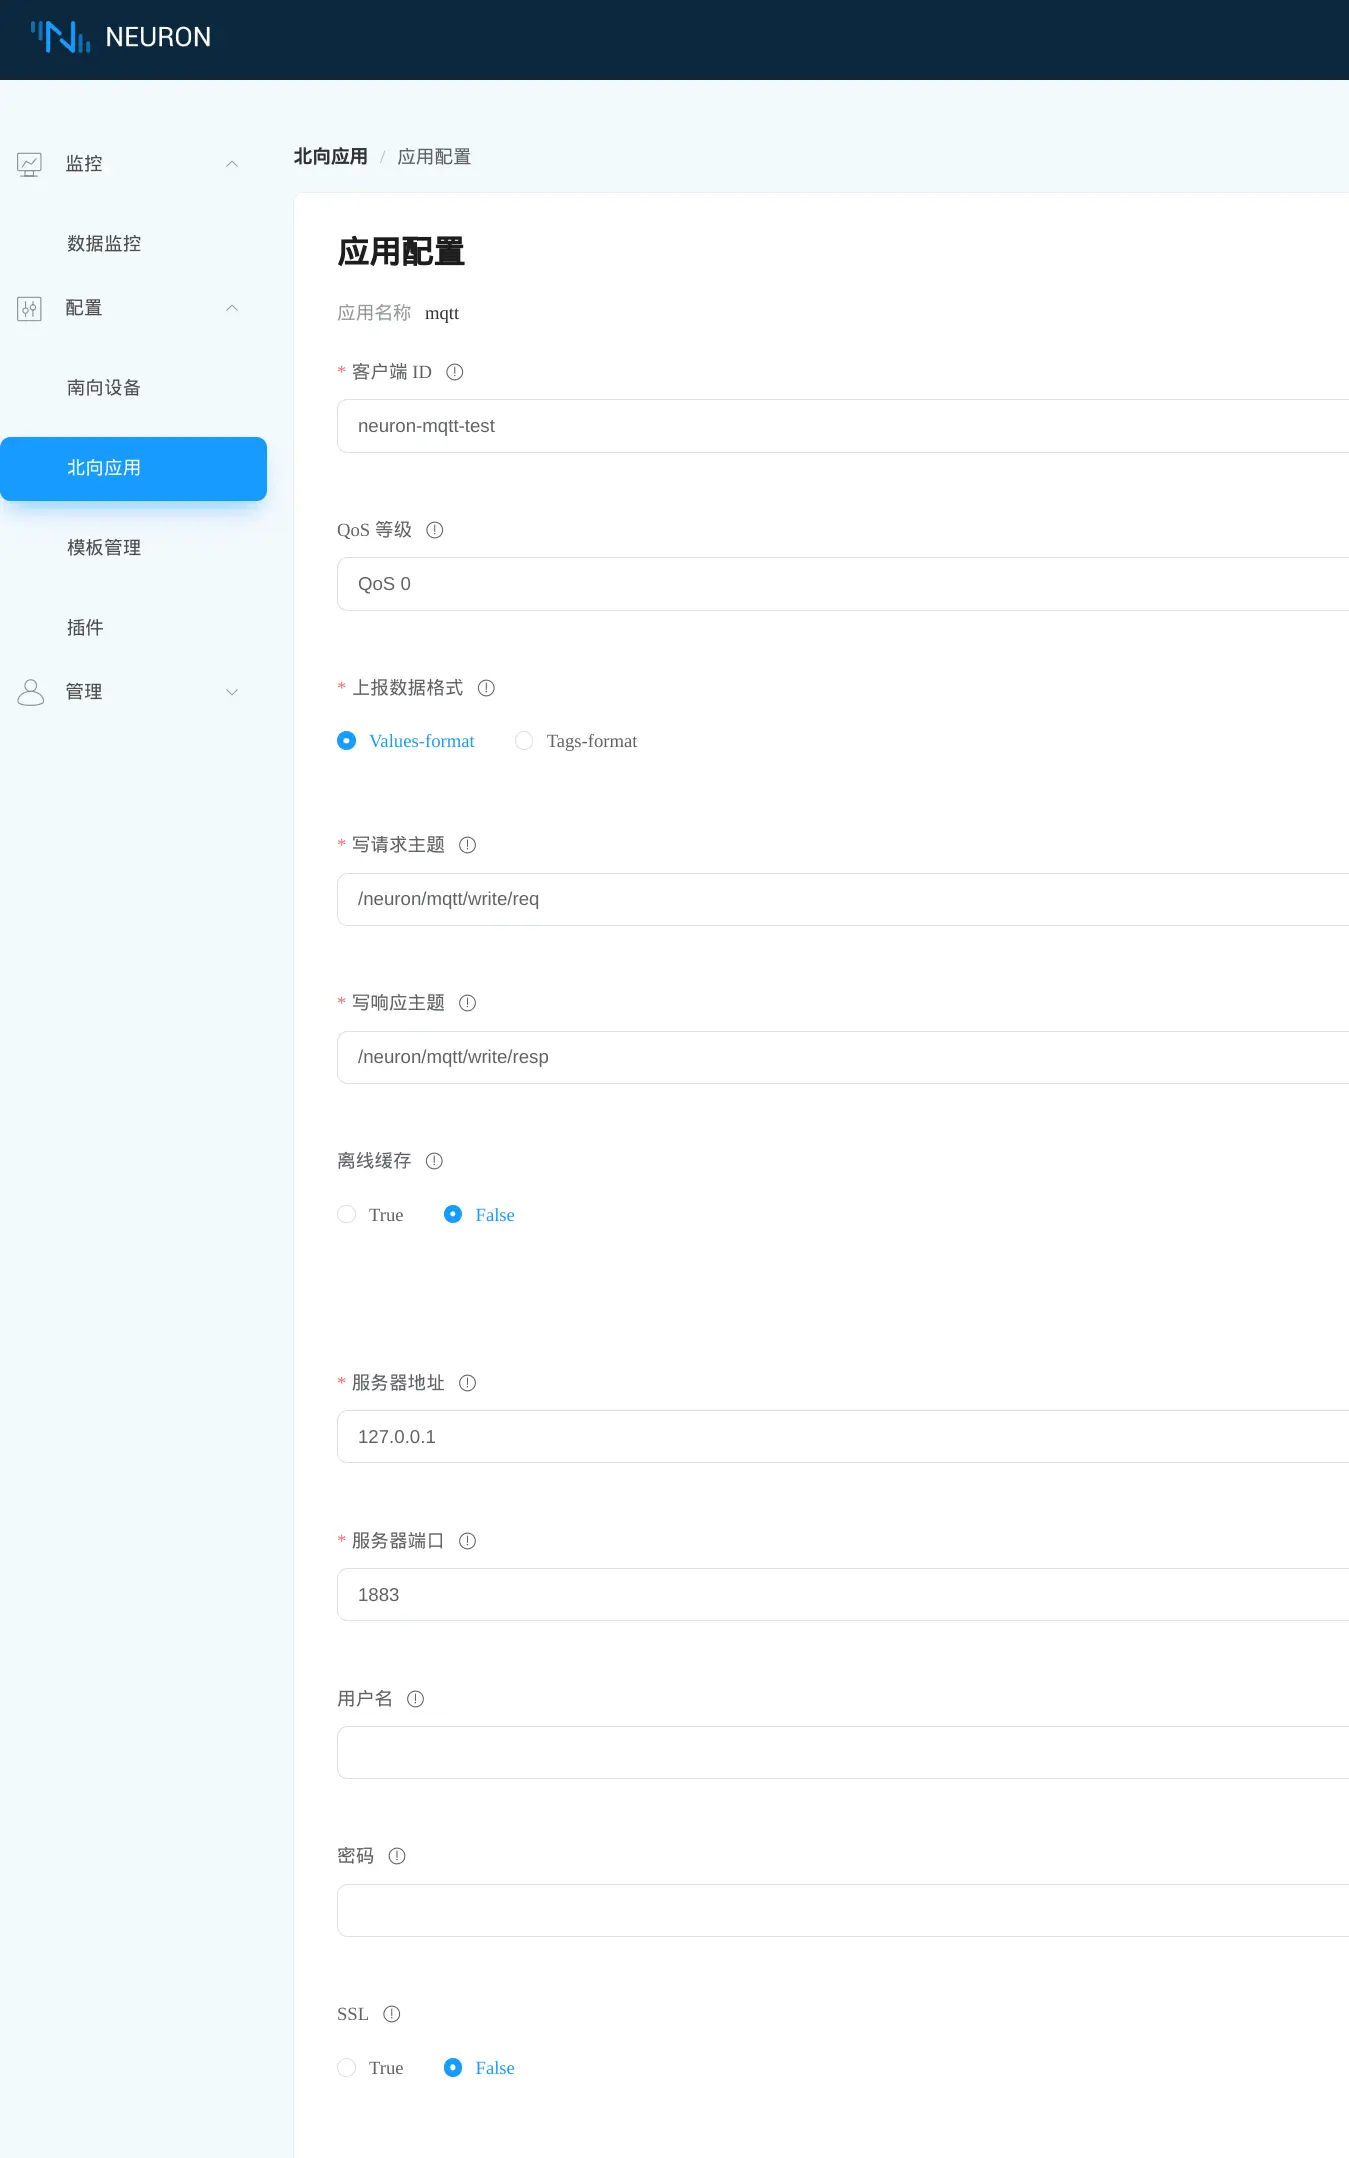Click 北向应用 breadcrumb link
Viewport: 1349px width, 2158px height.
click(x=331, y=157)
